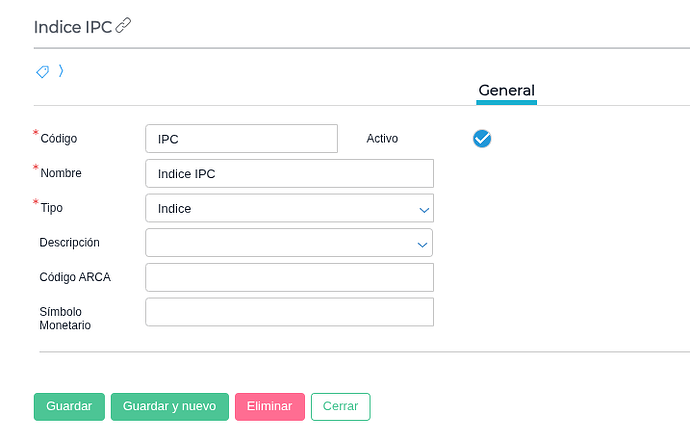Focus the Nombre text field
This screenshot has height=440, width=690.
tap(289, 173)
